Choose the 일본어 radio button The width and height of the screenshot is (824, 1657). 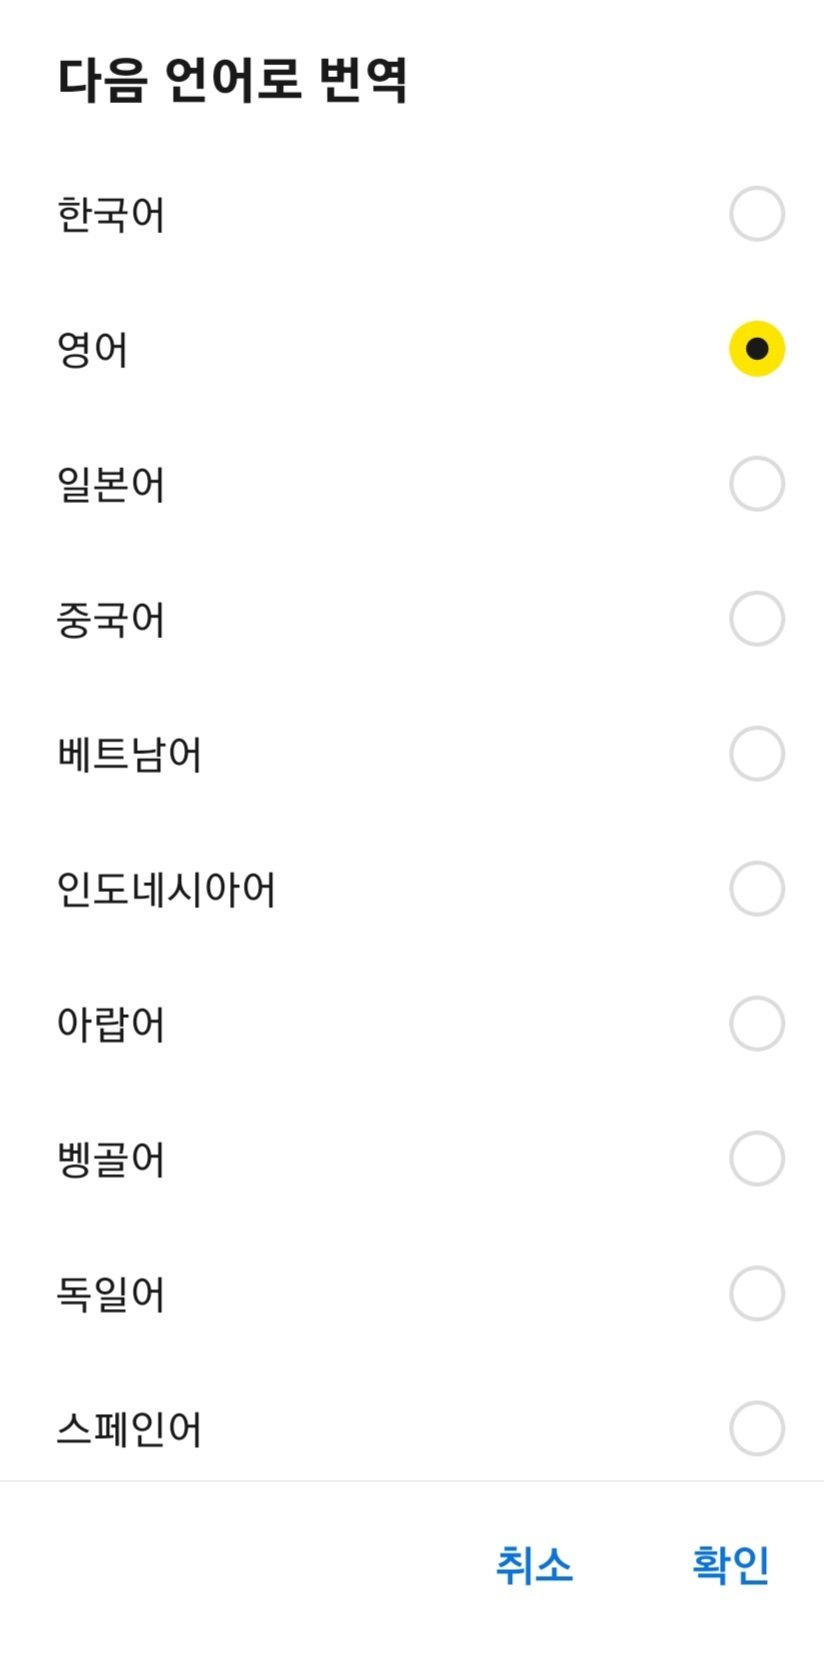pos(756,484)
